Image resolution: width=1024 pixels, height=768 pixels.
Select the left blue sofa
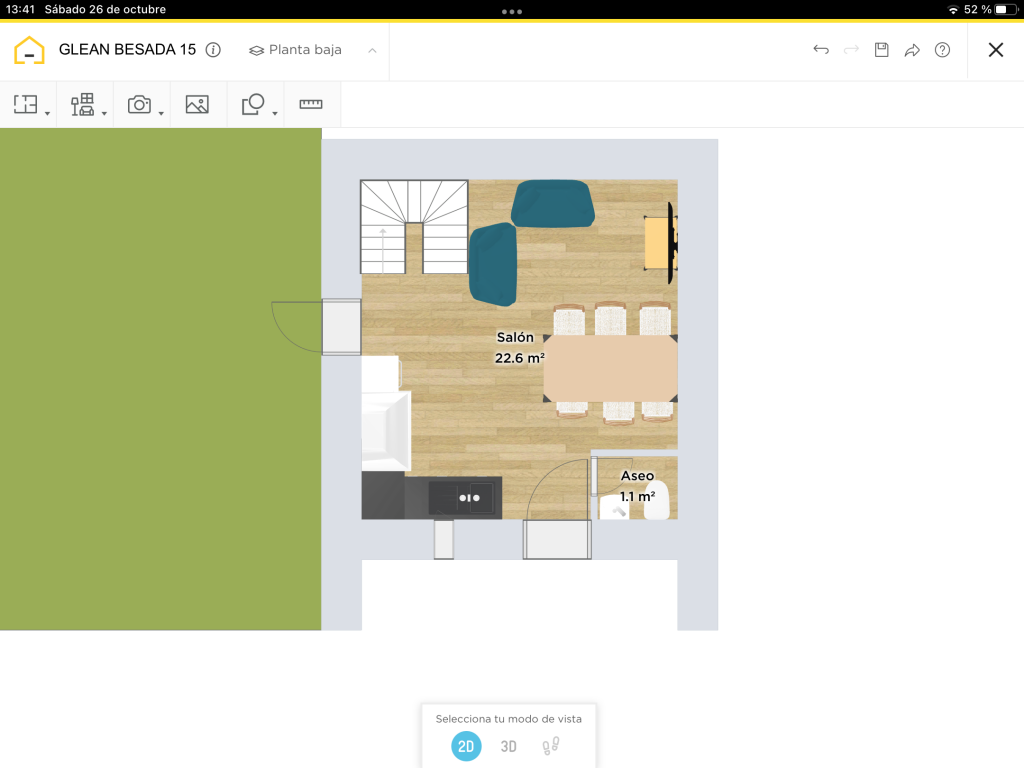pos(493,264)
